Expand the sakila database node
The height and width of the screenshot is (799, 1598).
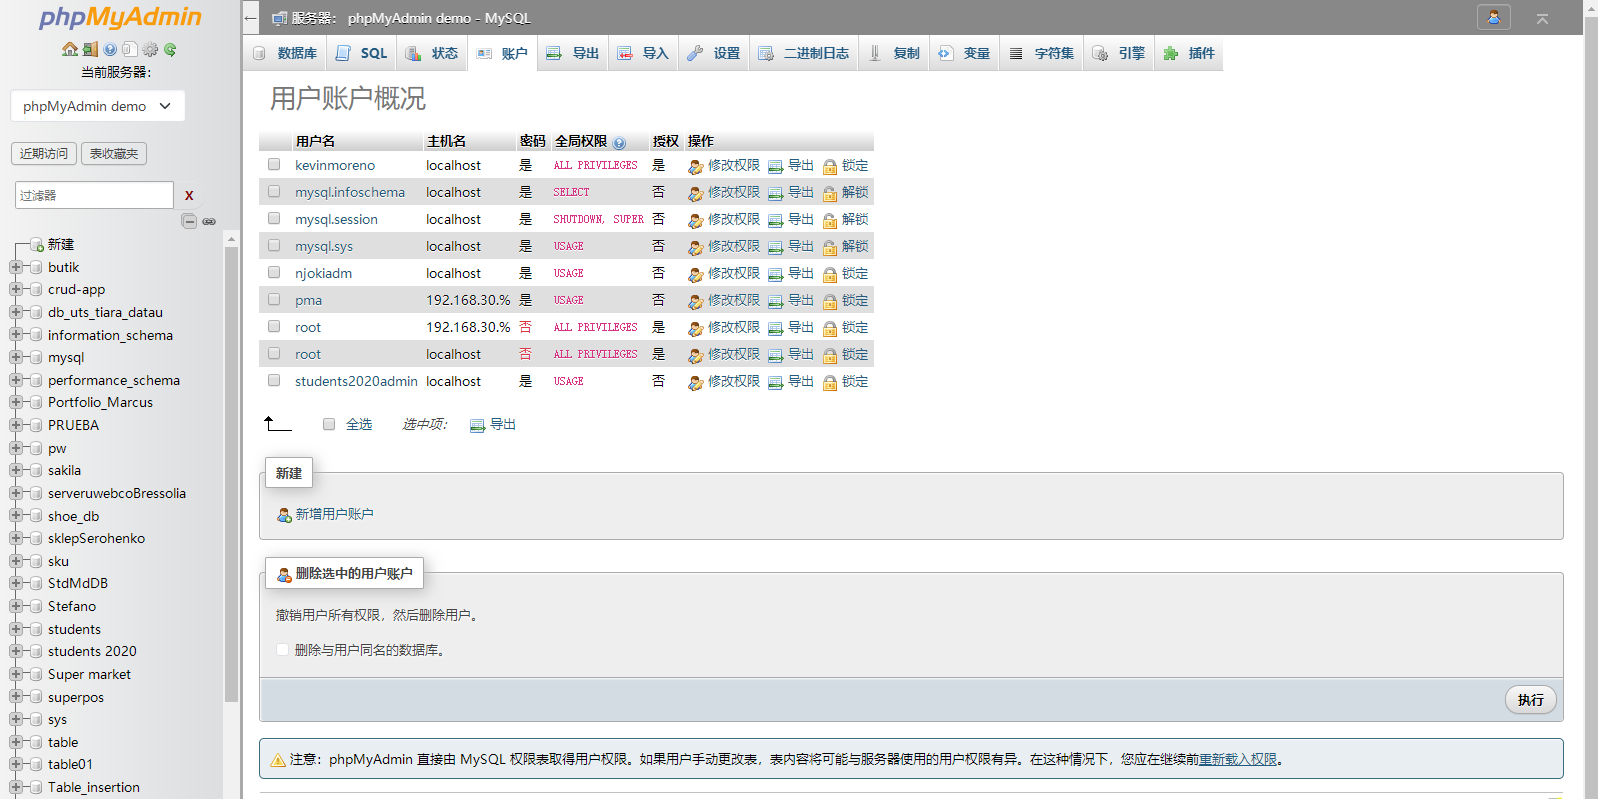pyautogui.click(x=16, y=471)
